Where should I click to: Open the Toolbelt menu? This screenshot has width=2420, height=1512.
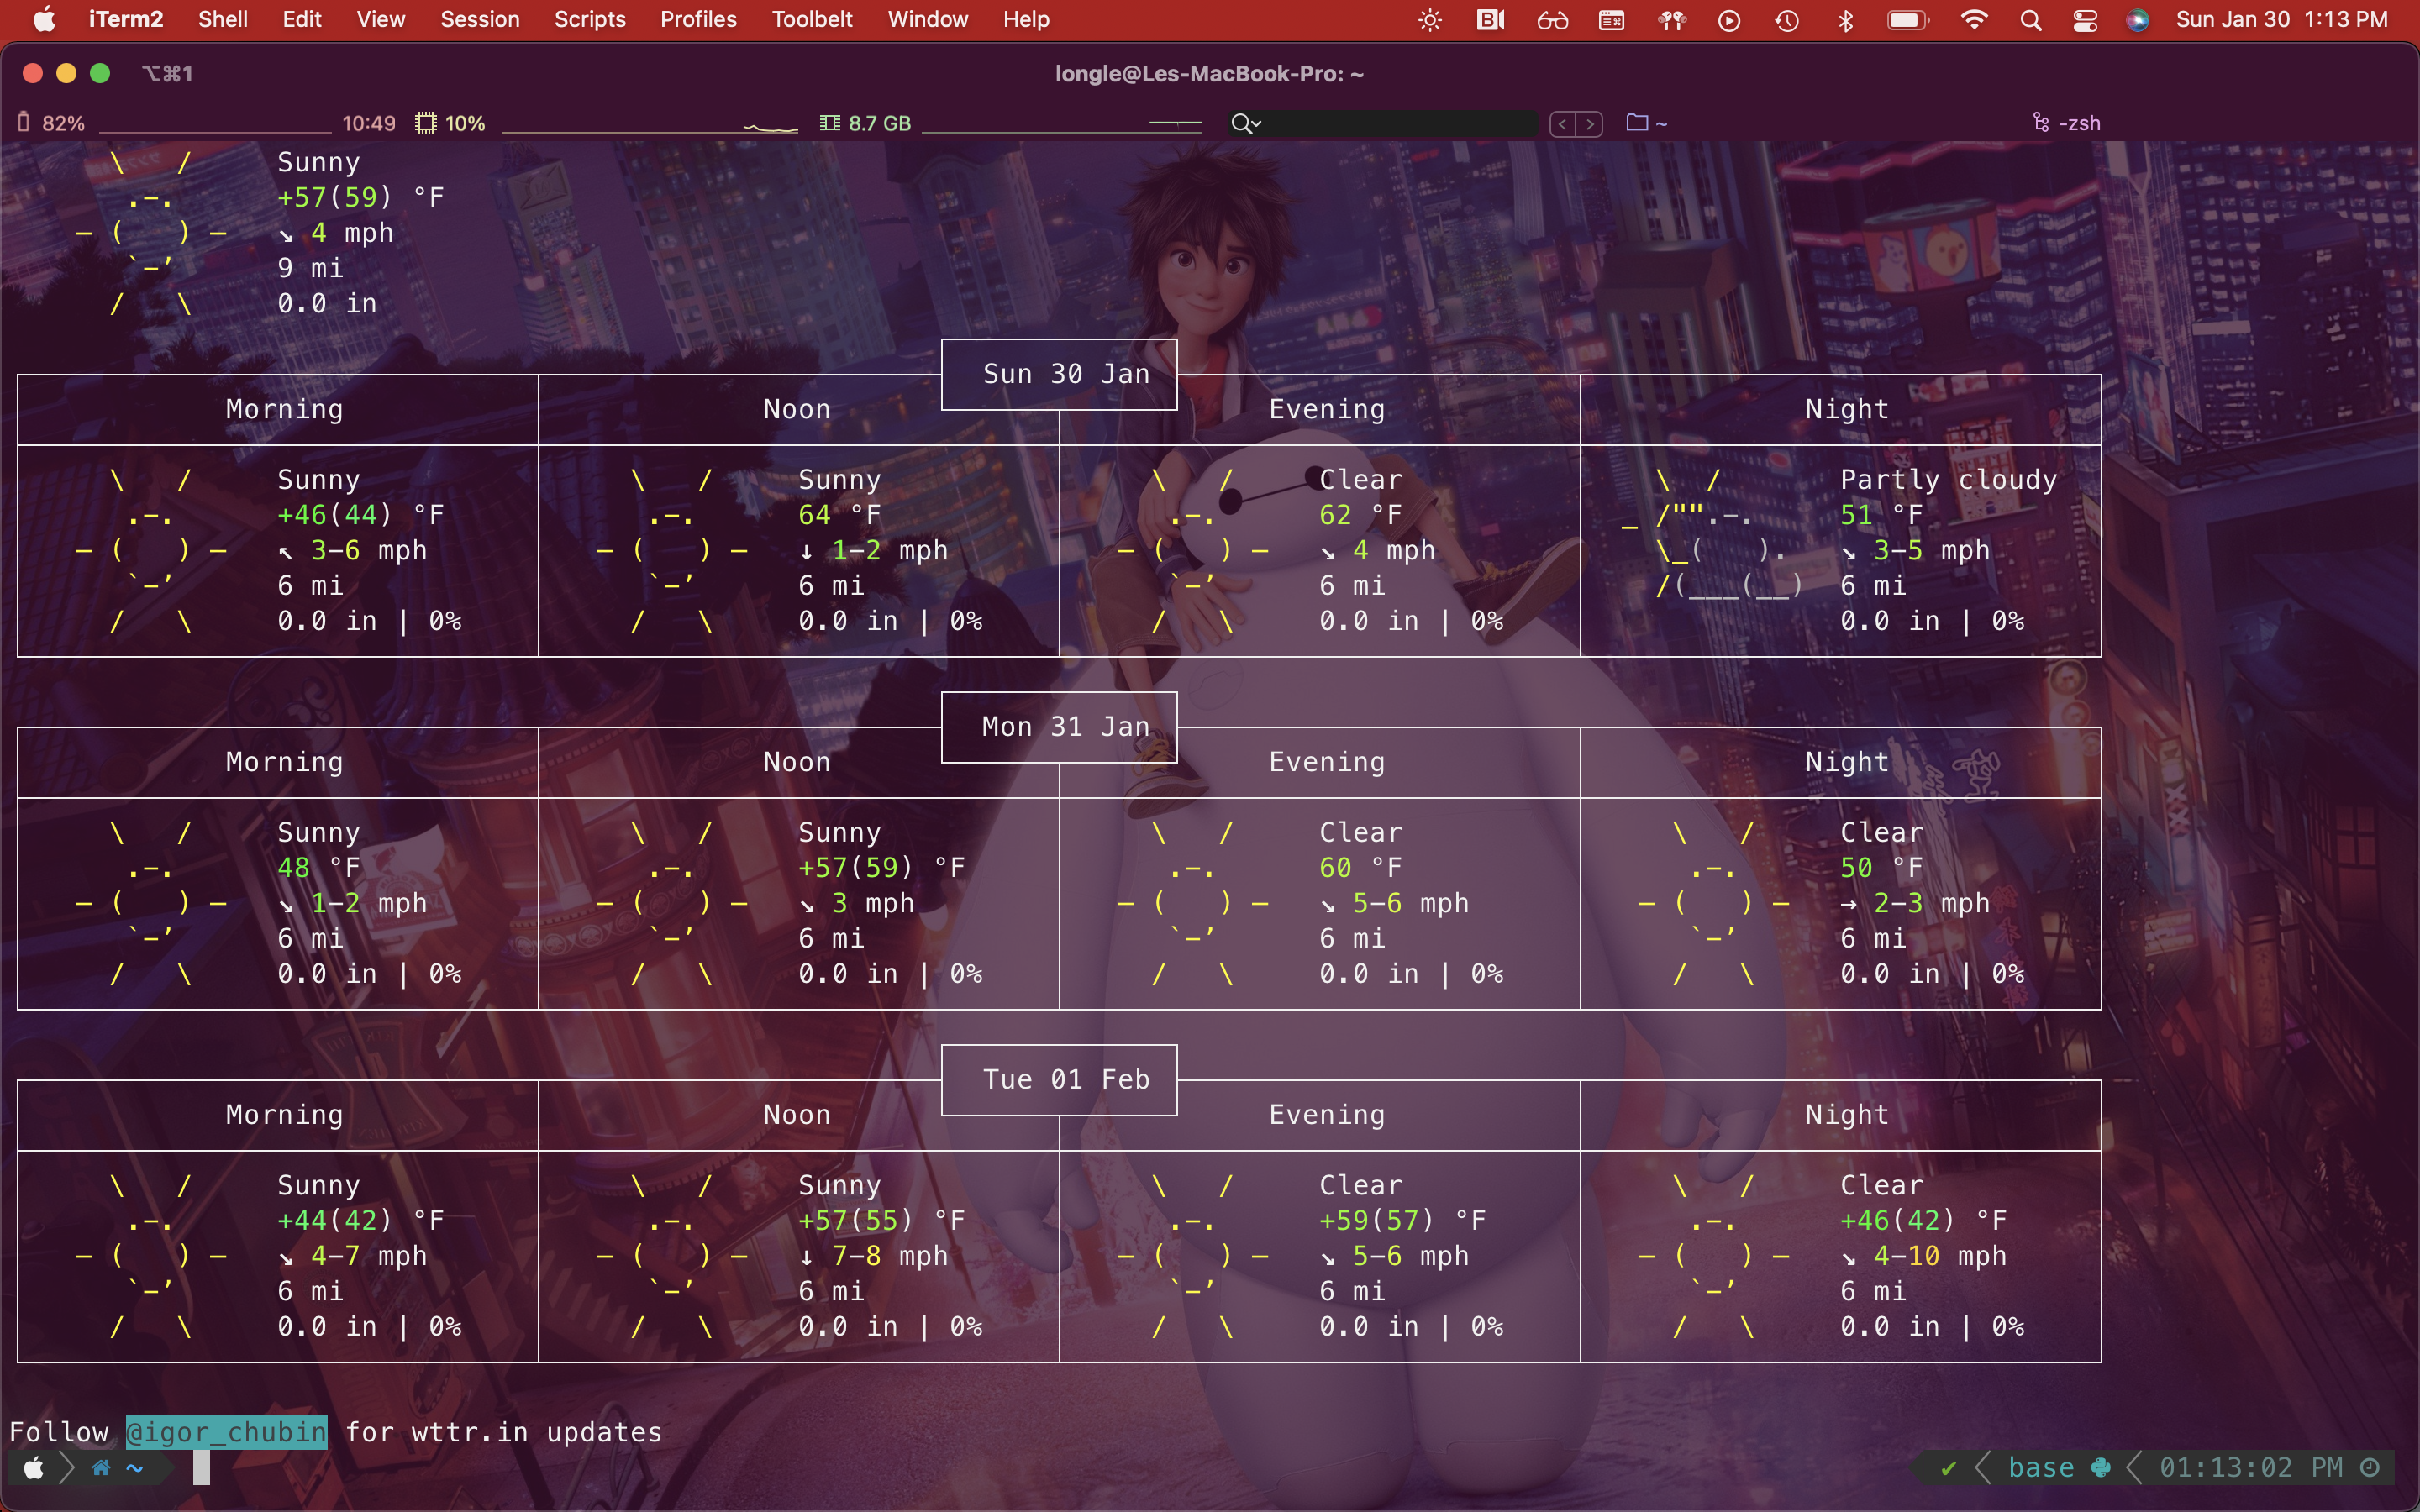811,20
